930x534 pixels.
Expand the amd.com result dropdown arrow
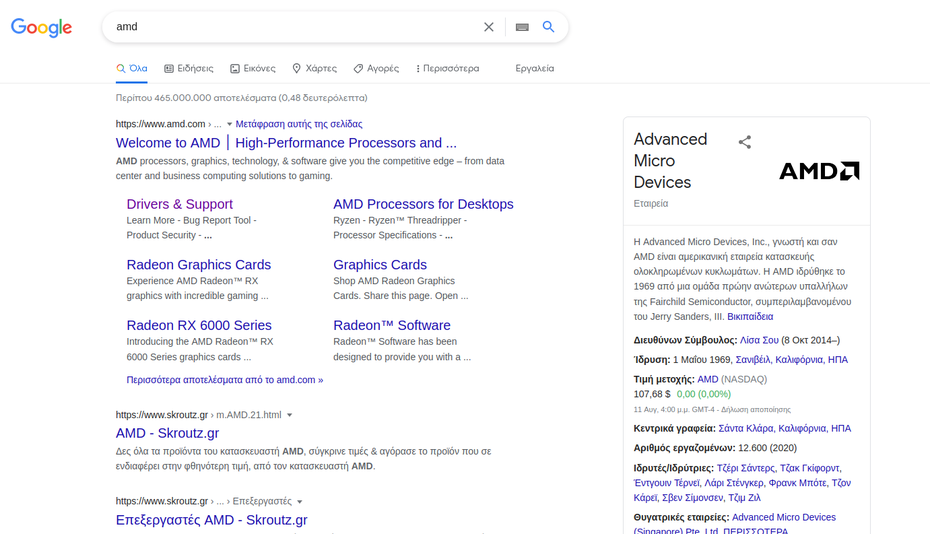click(229, 125)
